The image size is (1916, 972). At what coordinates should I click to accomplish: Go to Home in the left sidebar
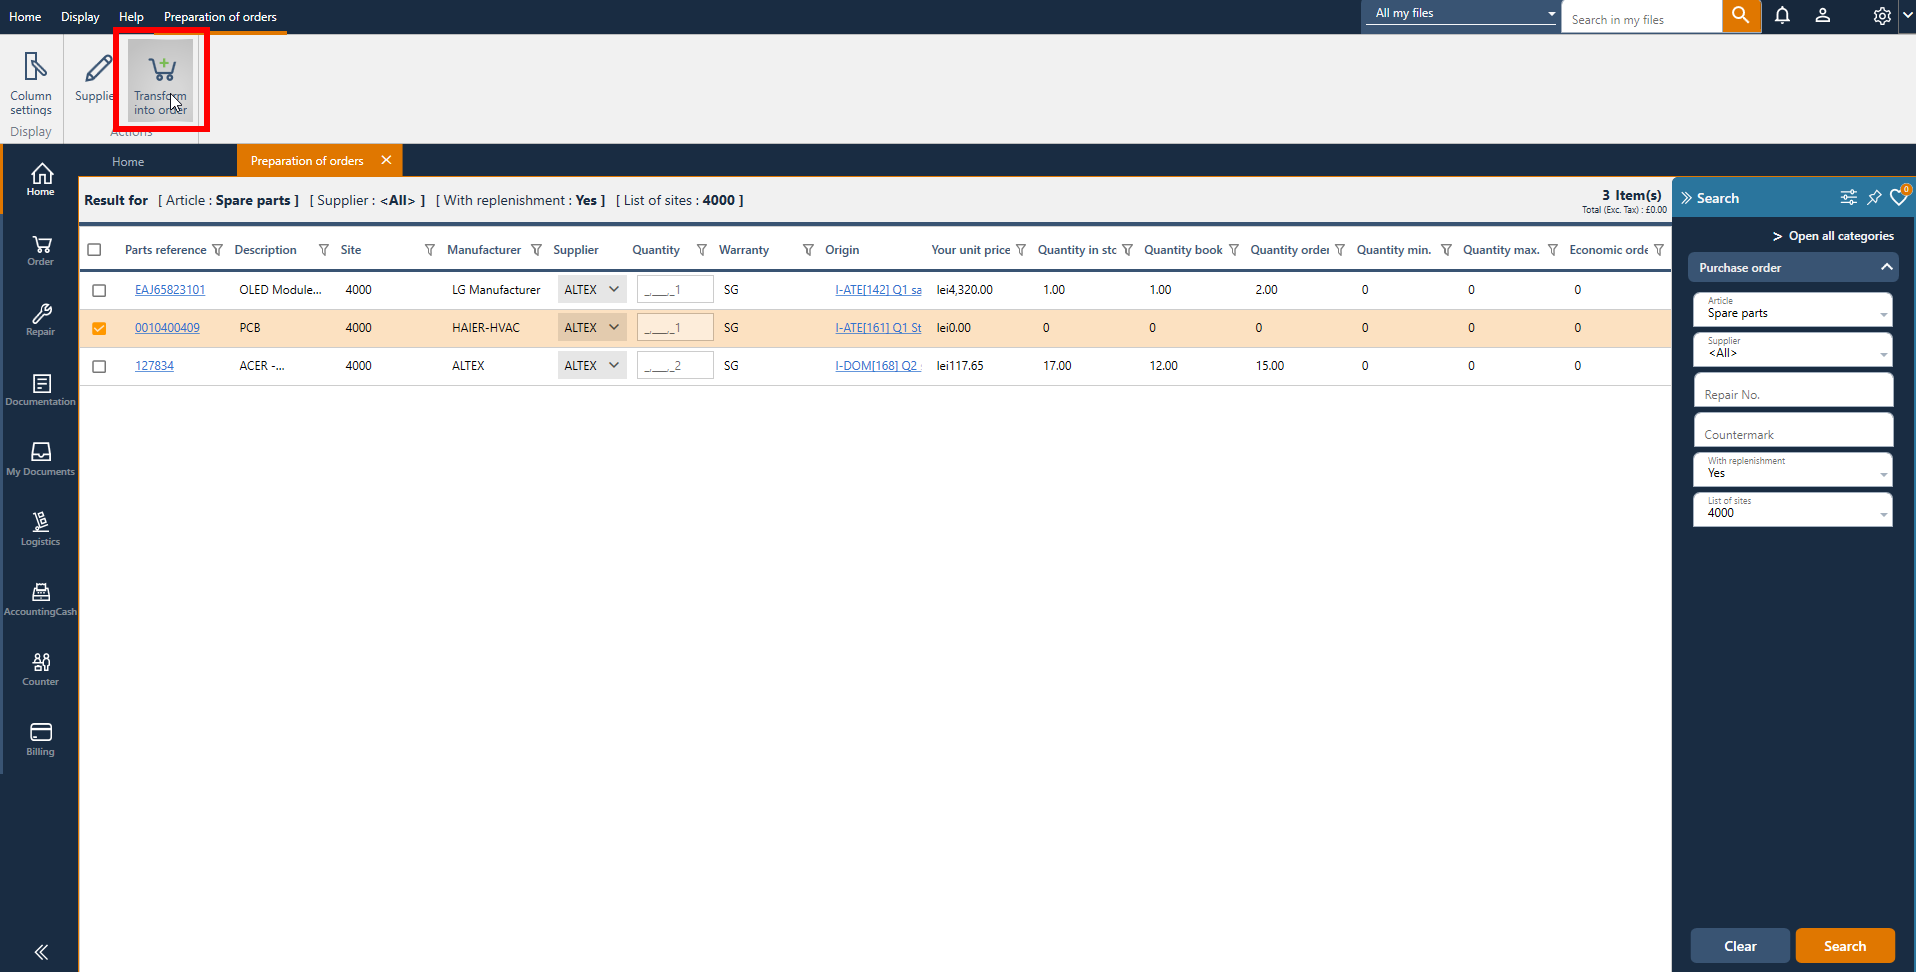click(41, 180)
